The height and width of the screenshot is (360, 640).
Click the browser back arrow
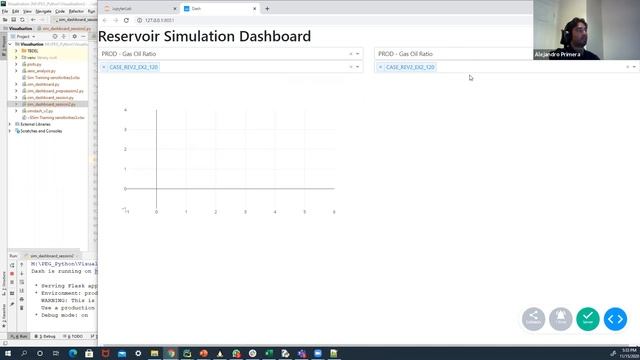[105, 20]
